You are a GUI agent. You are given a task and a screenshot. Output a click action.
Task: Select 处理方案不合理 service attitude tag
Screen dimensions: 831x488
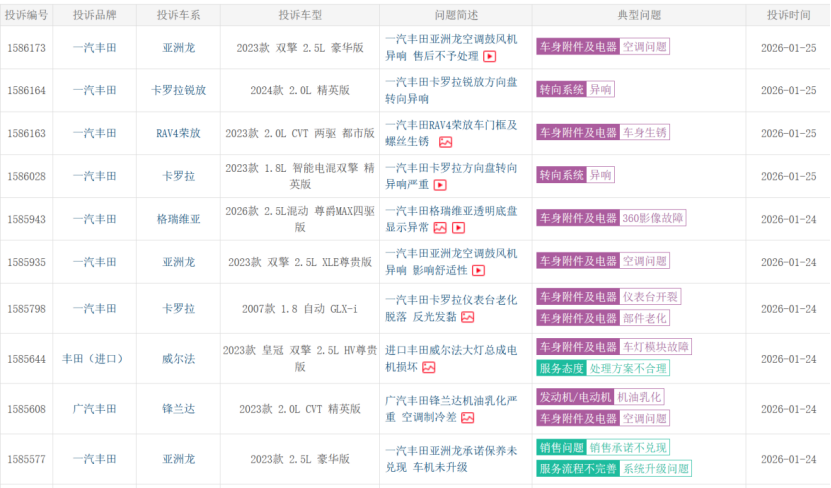pyautogui.click(x=603, y=368)
